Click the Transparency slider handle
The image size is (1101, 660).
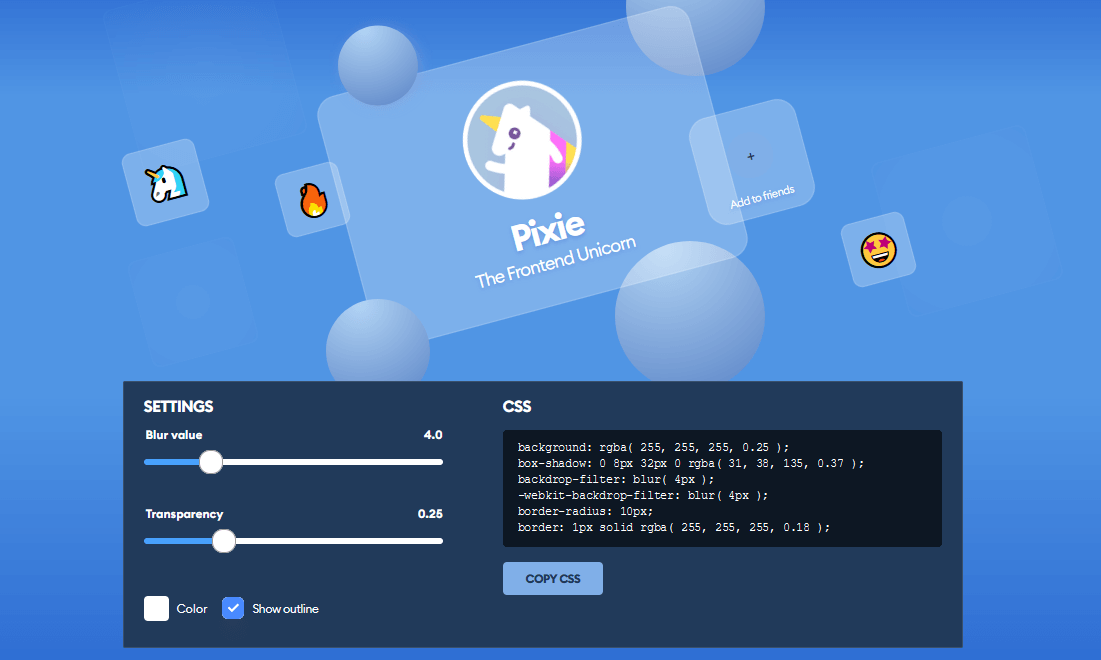tap(223, 541)
